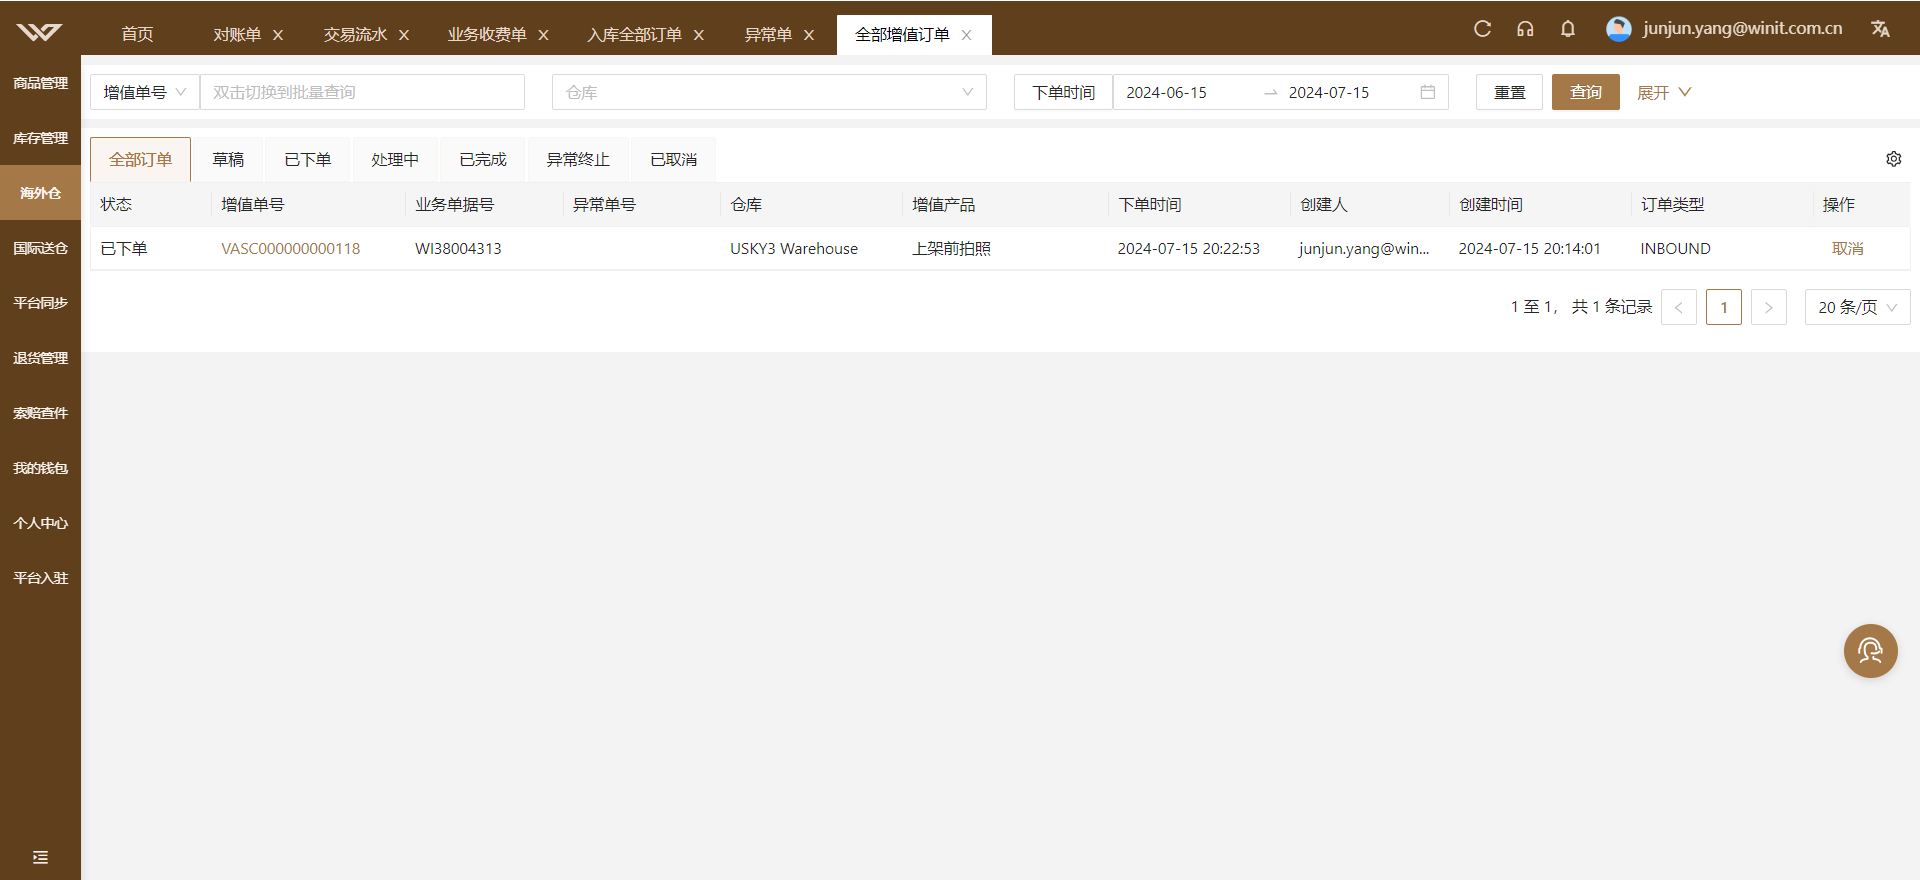This screenshot has width=1920, height=880.
Task: Close the 交易流水 tab
Action: point(404,35)
